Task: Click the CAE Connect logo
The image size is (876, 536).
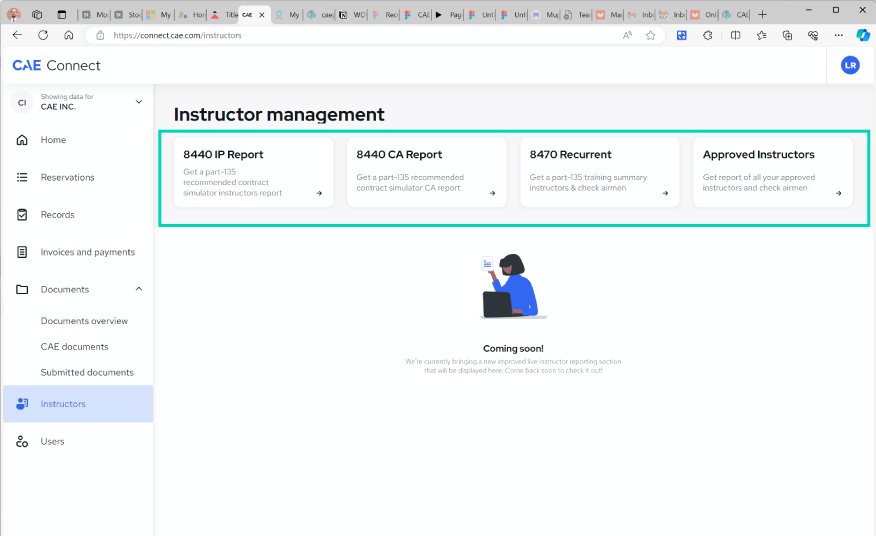Action: 56,65
